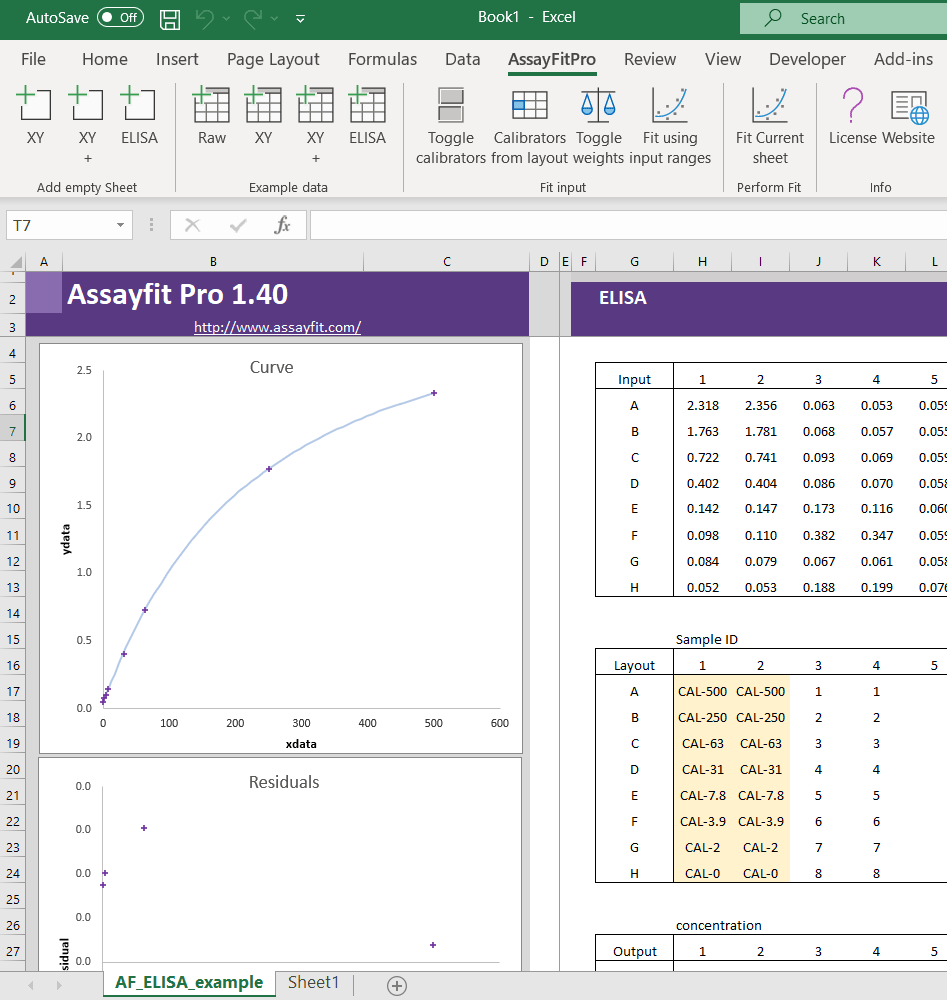This screenshot has height=1000, width=947.
Task: Select column B header
Action: pos(213,261)
